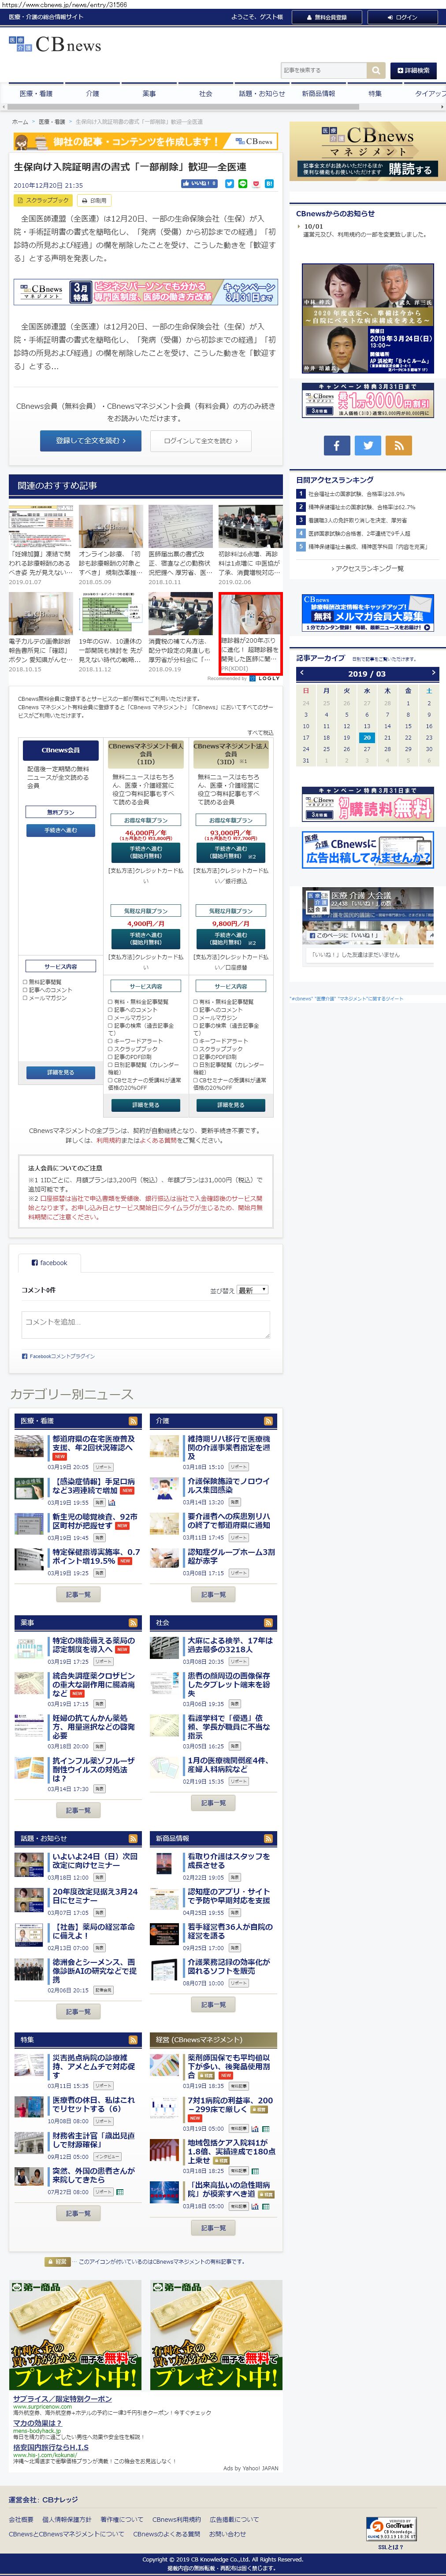Click in the 記事を検索する search field
This screenshot has width=446, height=2576.
pos(324,70)
